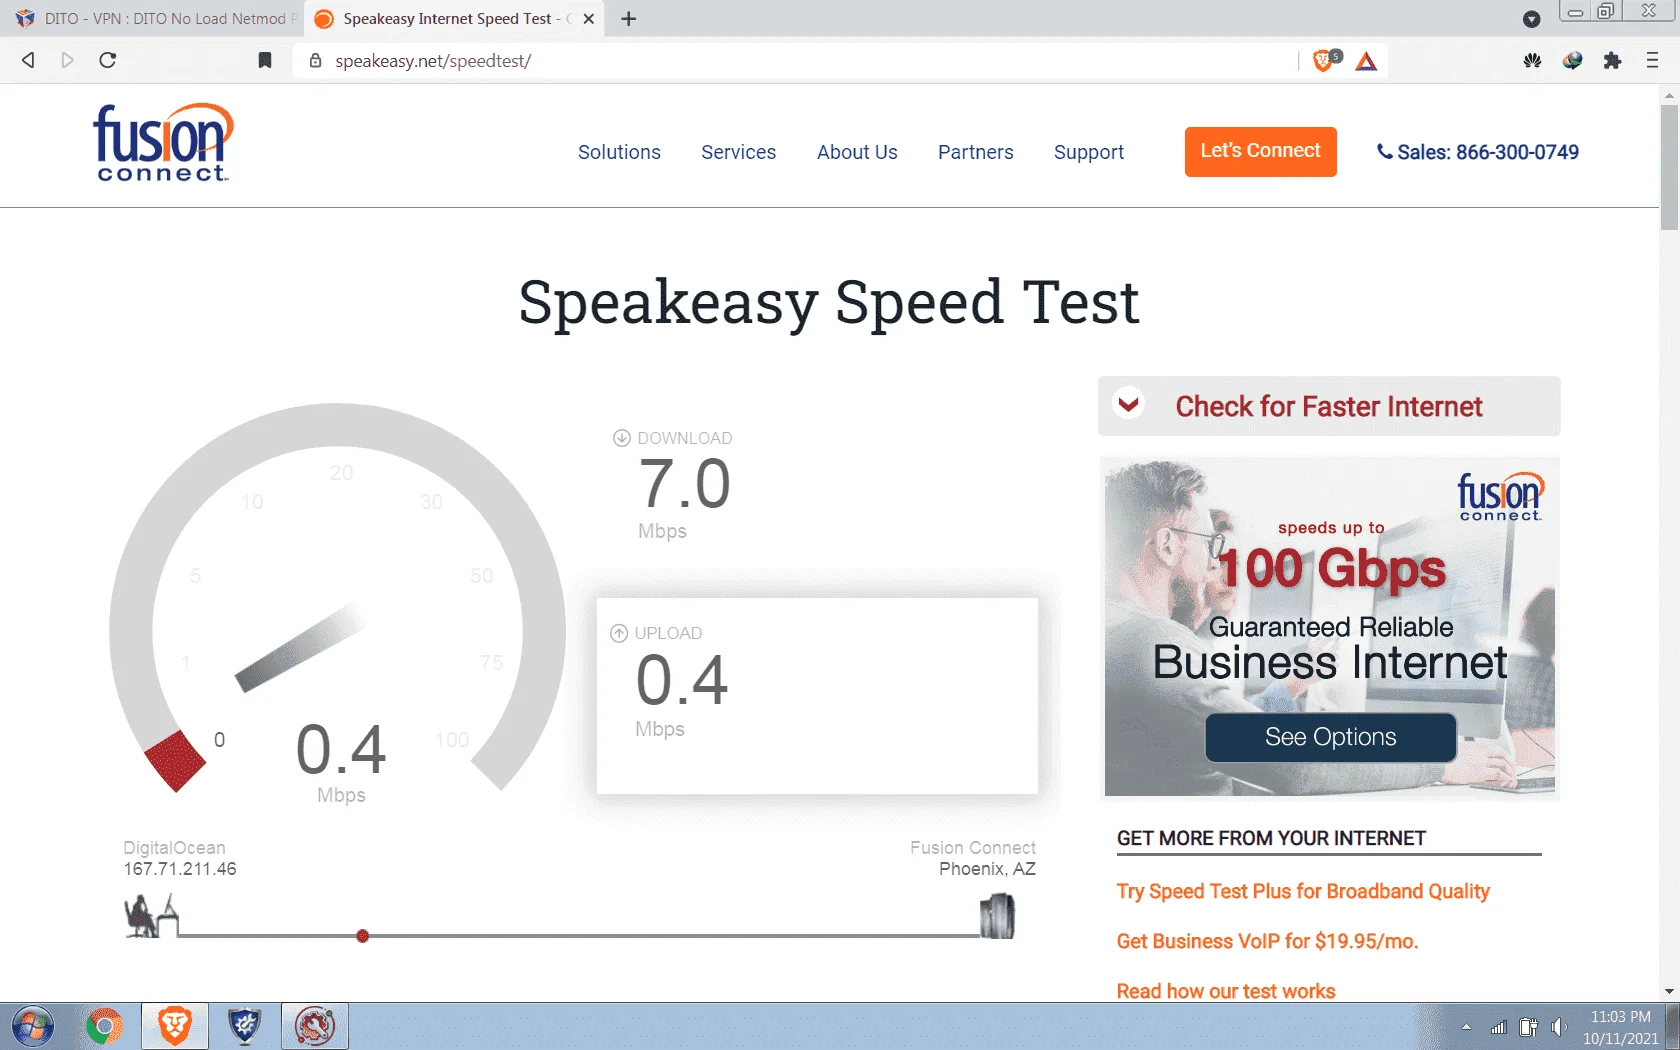Open Brave Rewards triangle icon

tap(1366, 62)
